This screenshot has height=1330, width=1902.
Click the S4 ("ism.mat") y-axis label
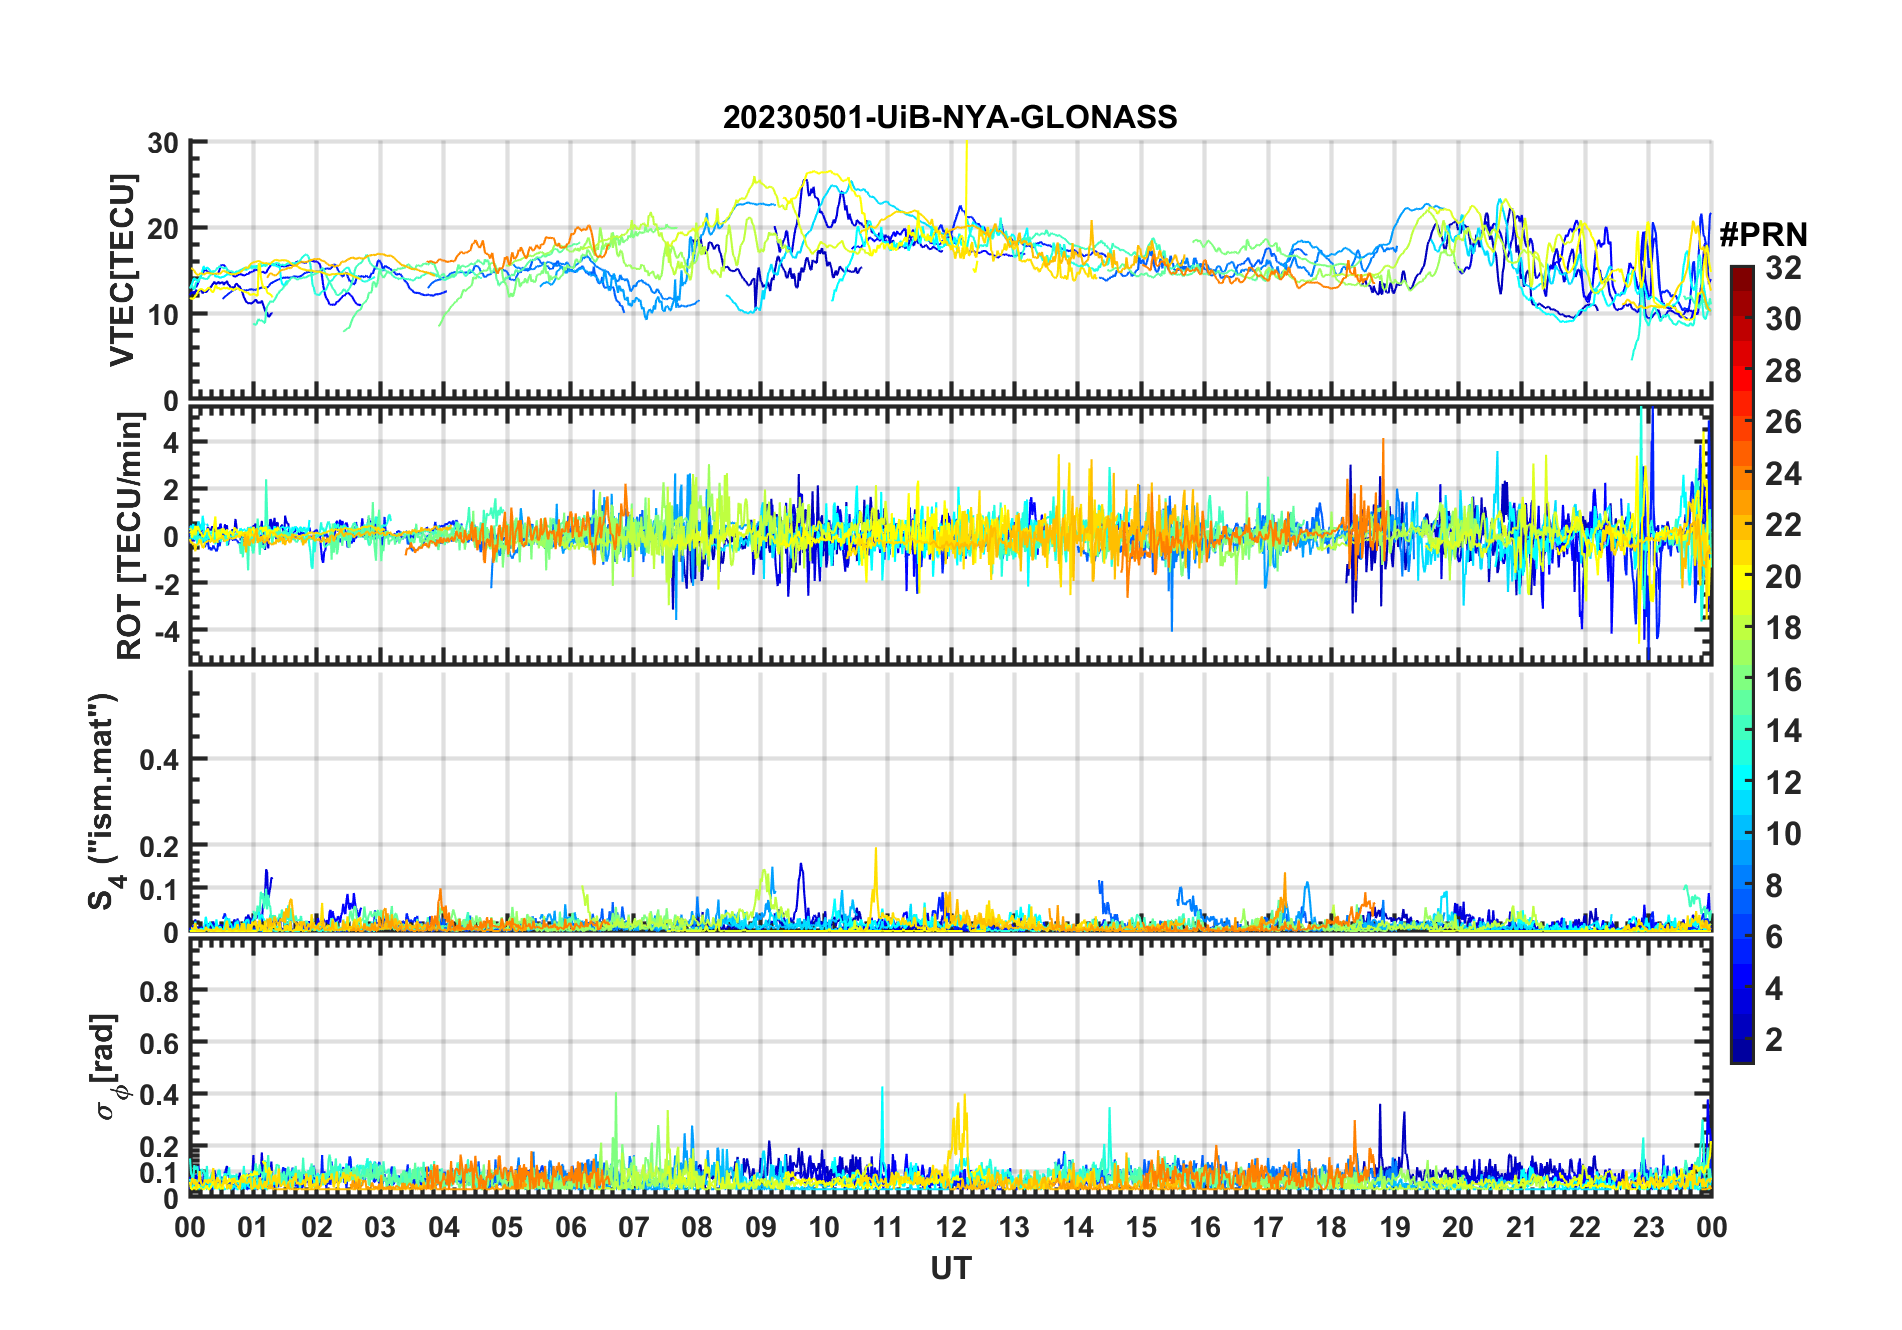pos(104,802)
